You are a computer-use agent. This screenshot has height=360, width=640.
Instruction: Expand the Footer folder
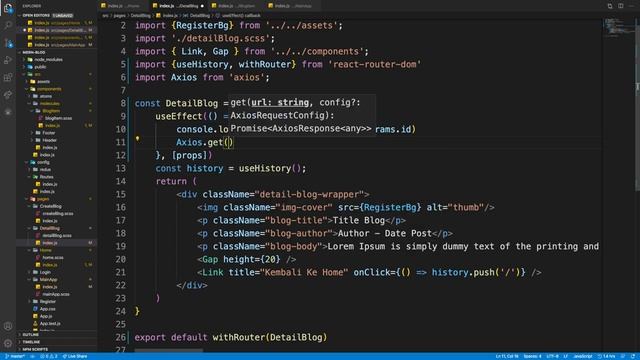coord(48,133)
